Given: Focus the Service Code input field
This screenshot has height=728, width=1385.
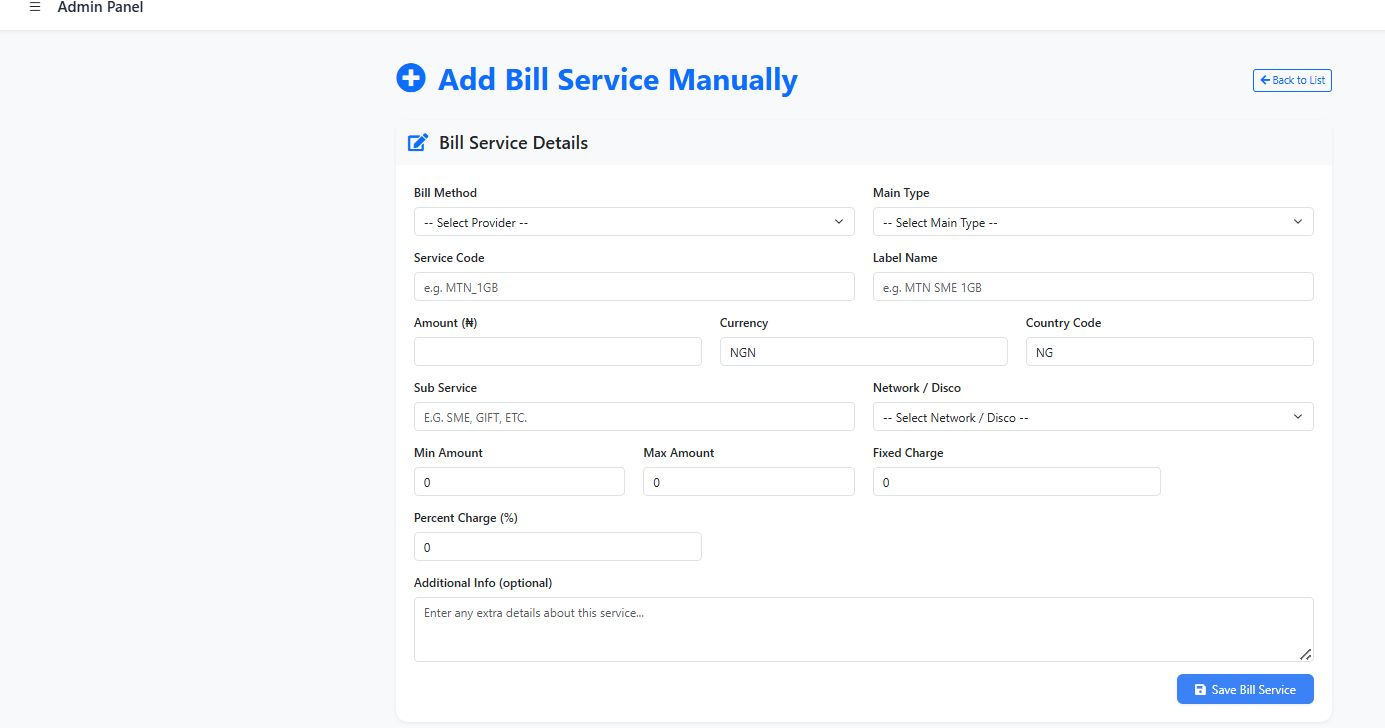Looking at the screenshot, I should coord(634,287).
